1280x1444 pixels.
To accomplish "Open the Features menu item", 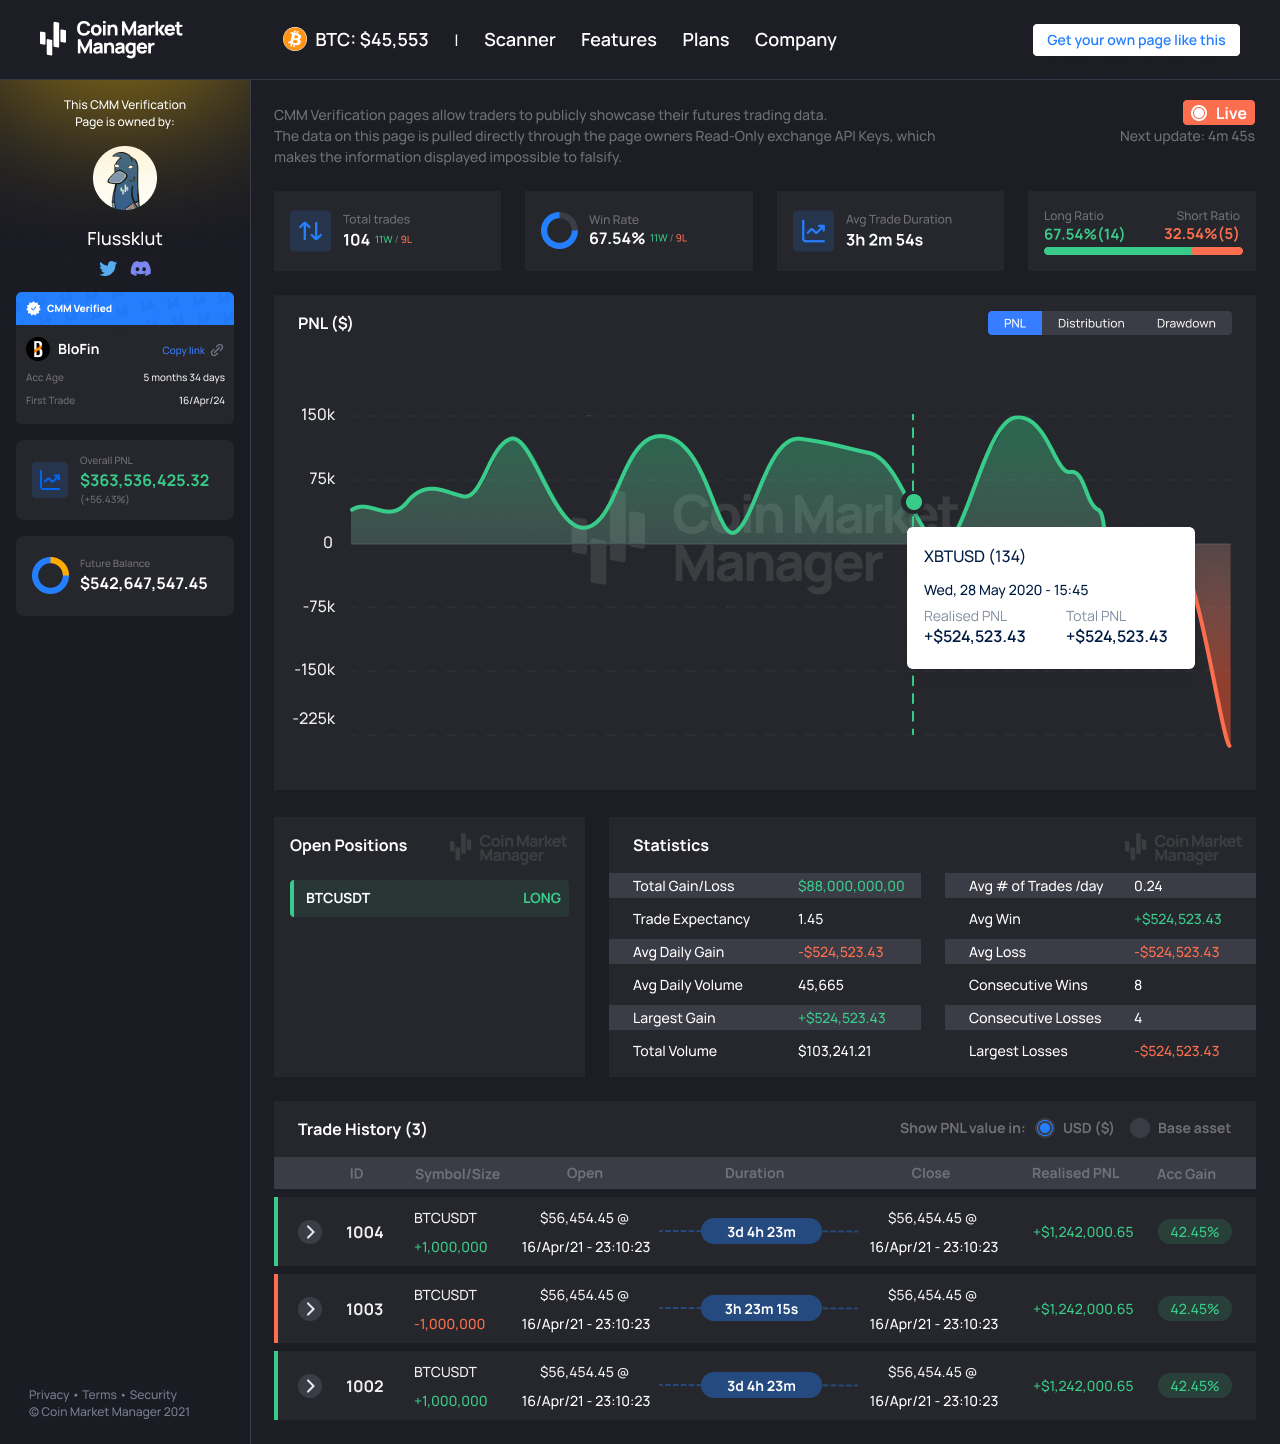I will click(618, 40).
